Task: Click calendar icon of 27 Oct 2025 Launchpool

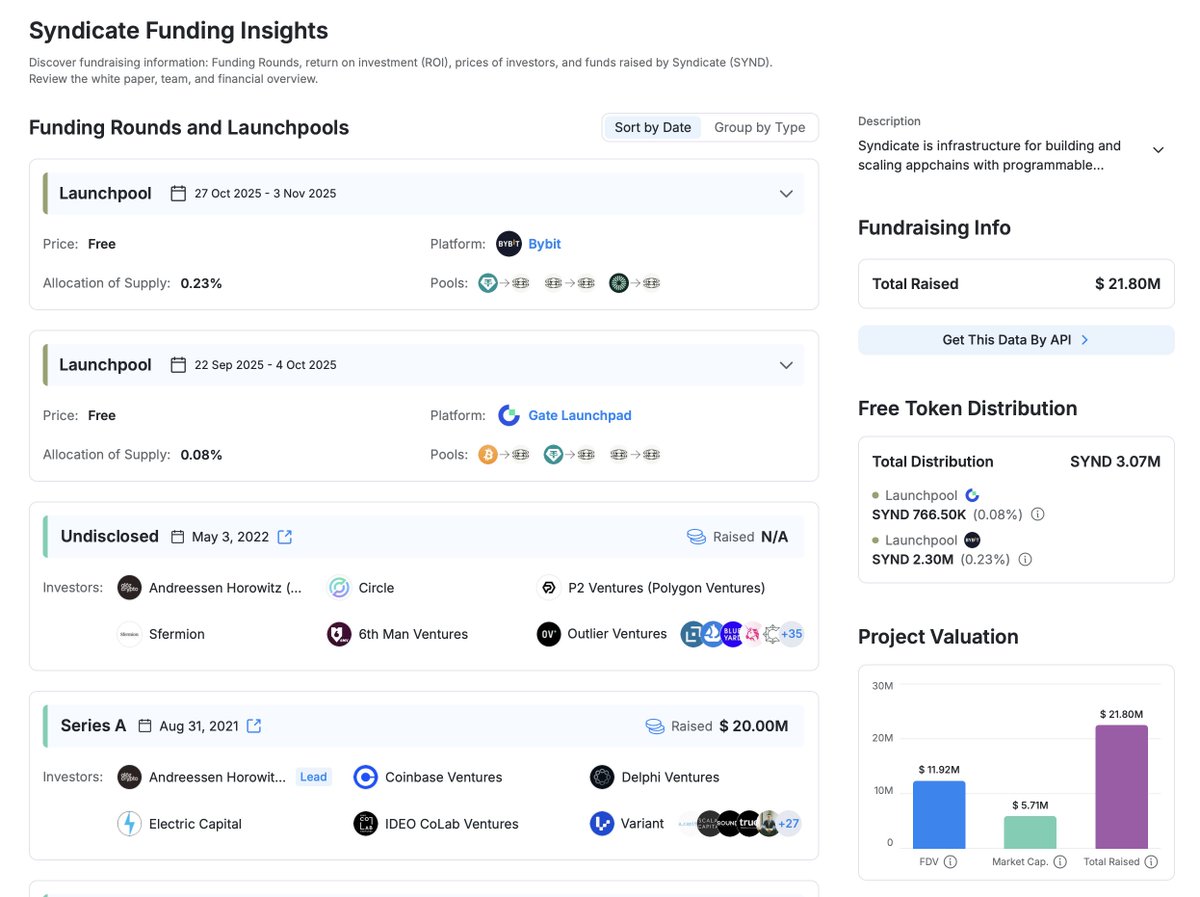Action: pyautogui.click(x=178, y=193)
